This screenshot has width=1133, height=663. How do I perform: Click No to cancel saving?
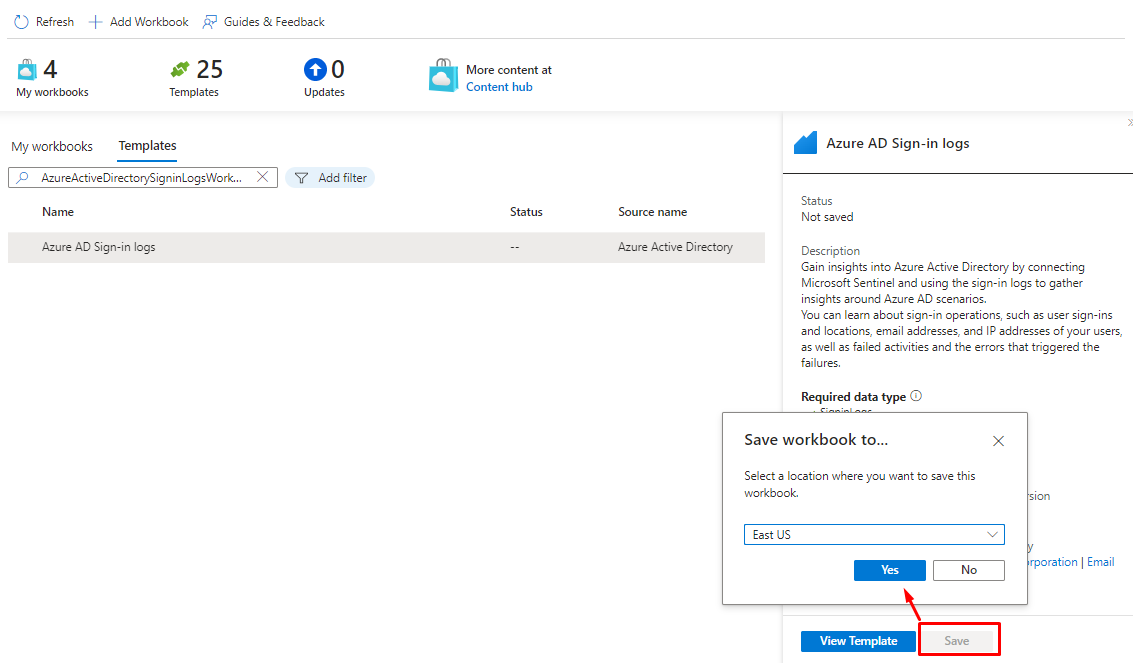click(x=968, y=570)
